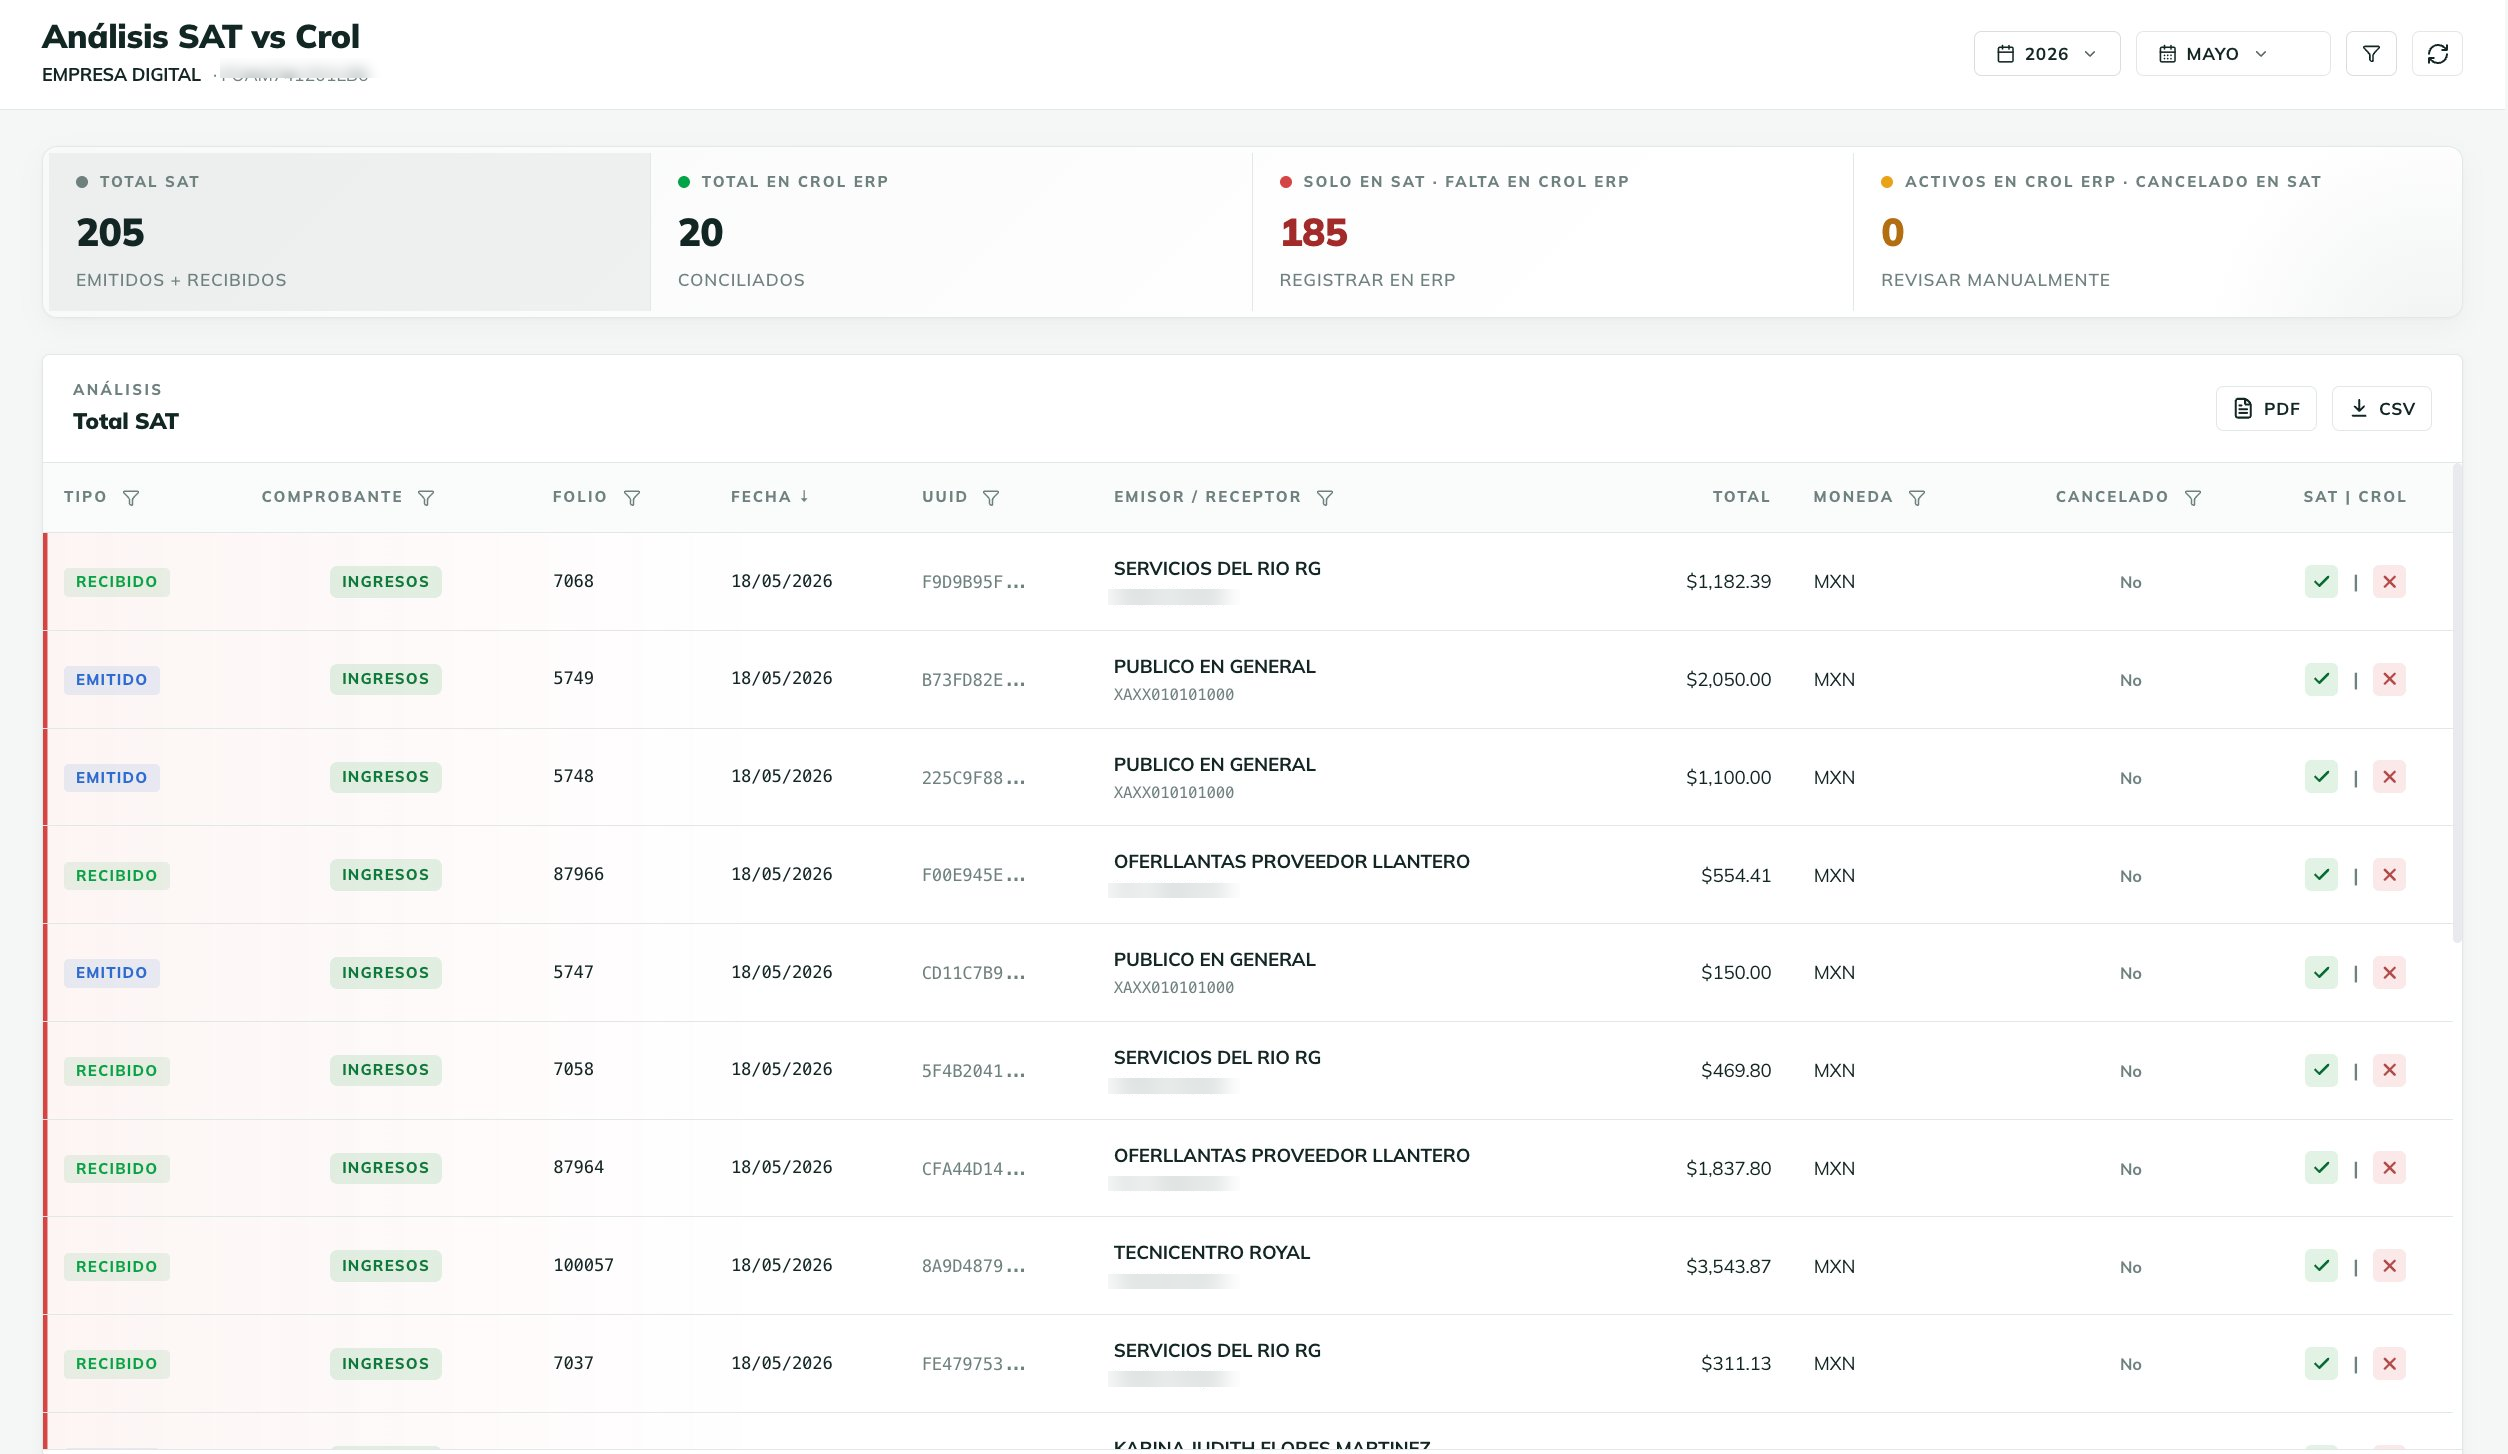The image size is (2508, 1454).
Task: Select the Solo en SAT 185 card
Action: coord(1552,232)
